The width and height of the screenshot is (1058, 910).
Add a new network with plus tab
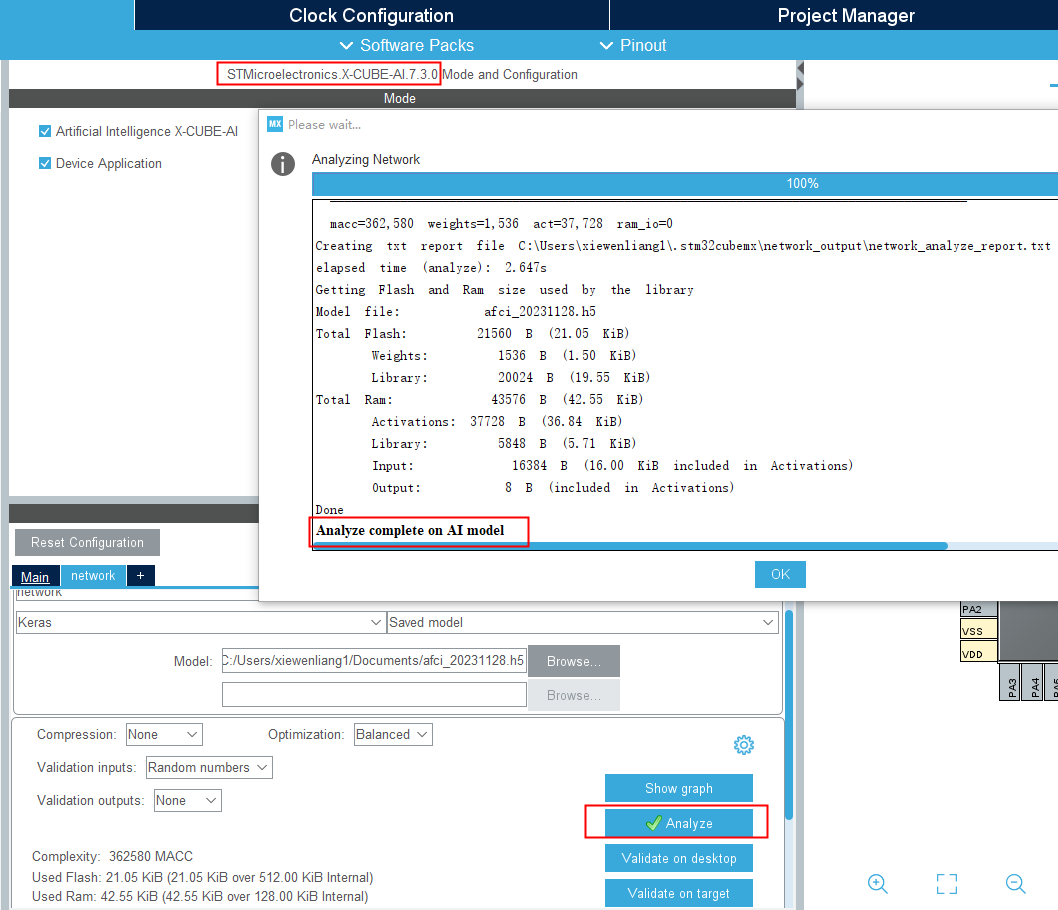click(140, 575)
